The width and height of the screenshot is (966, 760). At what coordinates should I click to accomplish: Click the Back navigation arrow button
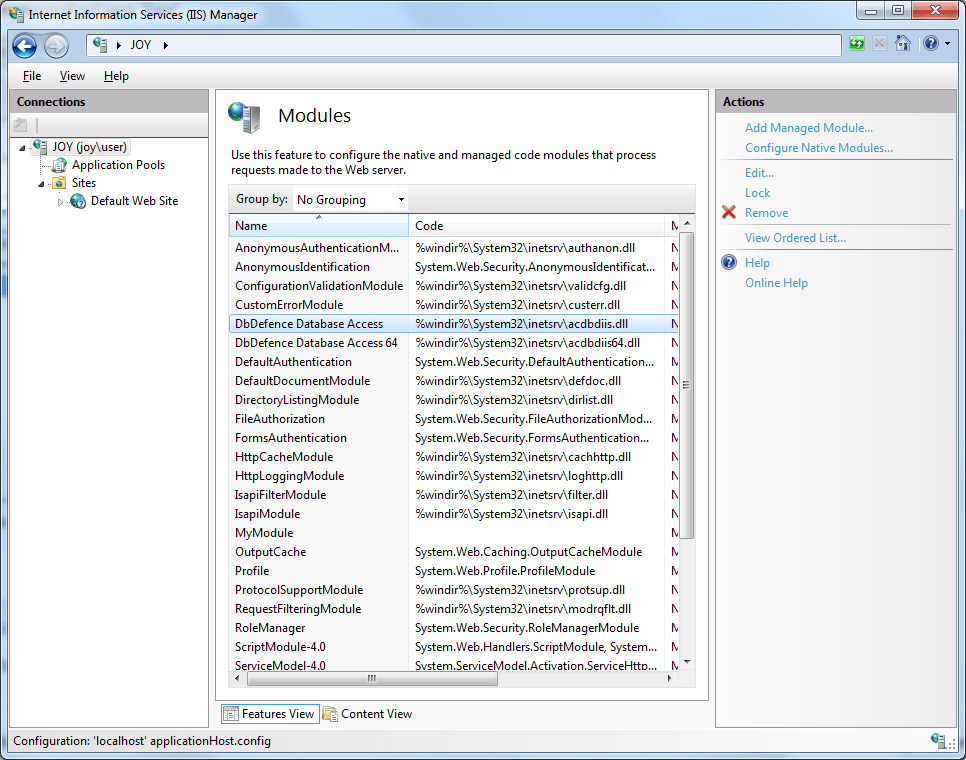coord(25,46)
